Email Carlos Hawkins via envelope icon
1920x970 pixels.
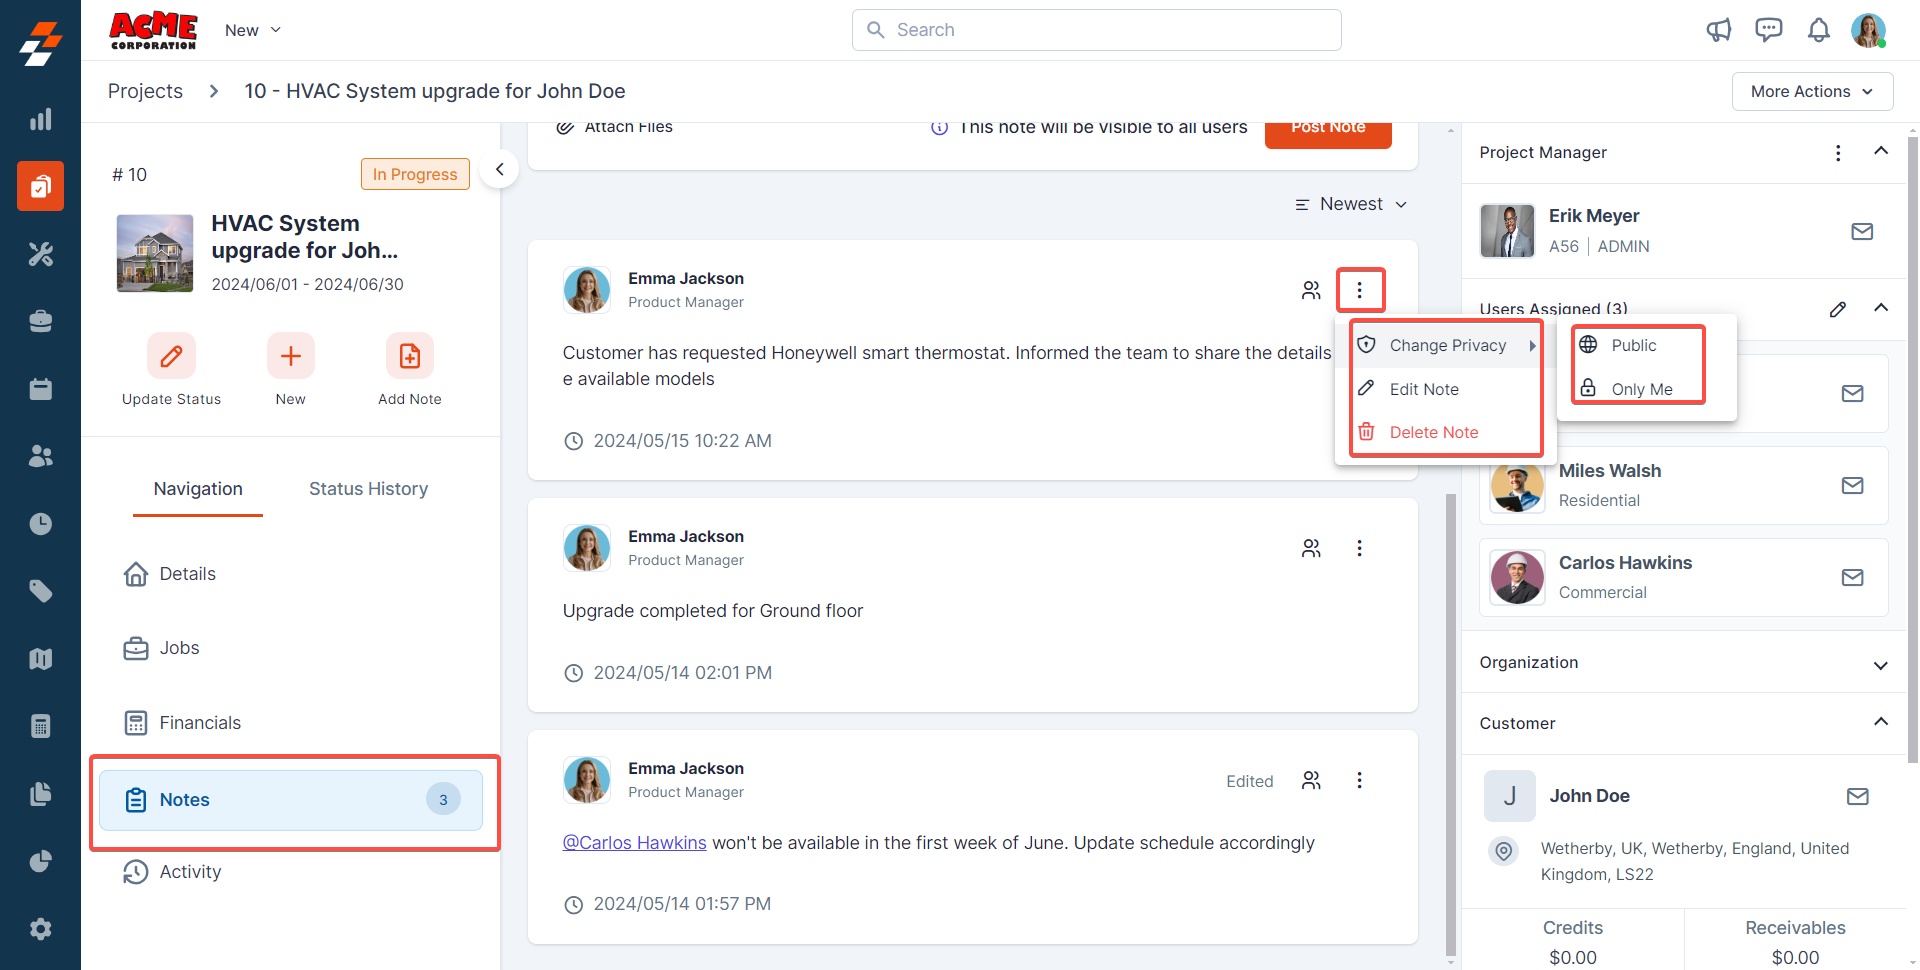(x=1853, y=577)
